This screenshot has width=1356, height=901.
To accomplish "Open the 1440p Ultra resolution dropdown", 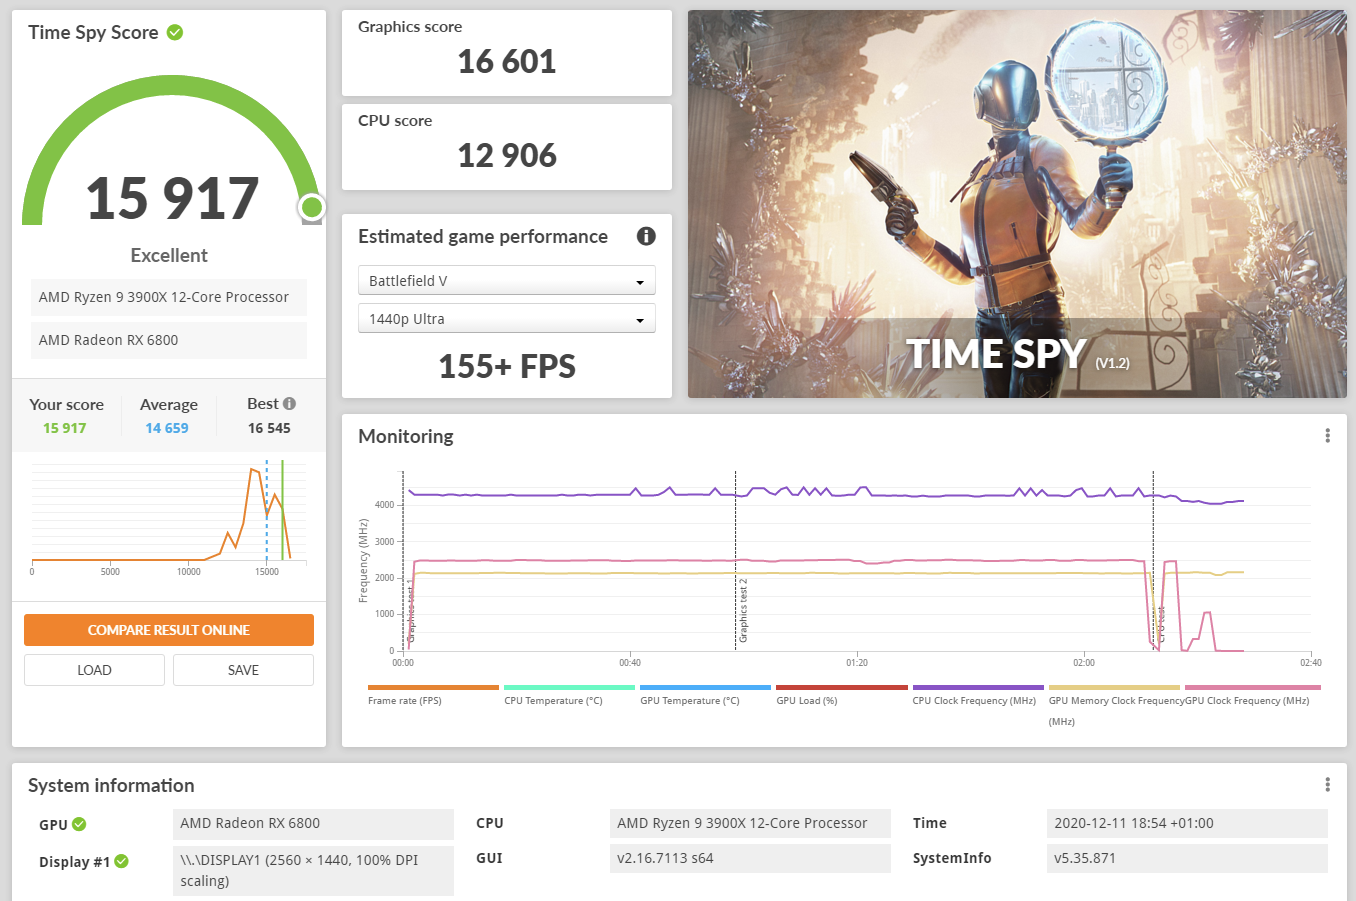I will point(507,319).
